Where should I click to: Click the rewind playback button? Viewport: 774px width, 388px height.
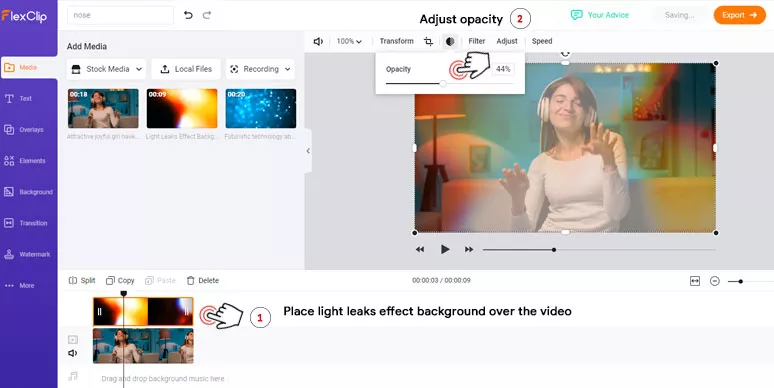(x=420, y=250)
